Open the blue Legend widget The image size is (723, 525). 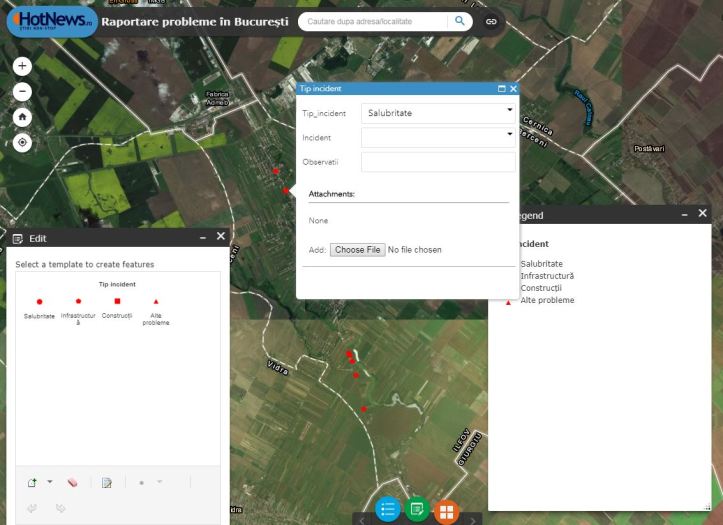(x=387, y=509)
